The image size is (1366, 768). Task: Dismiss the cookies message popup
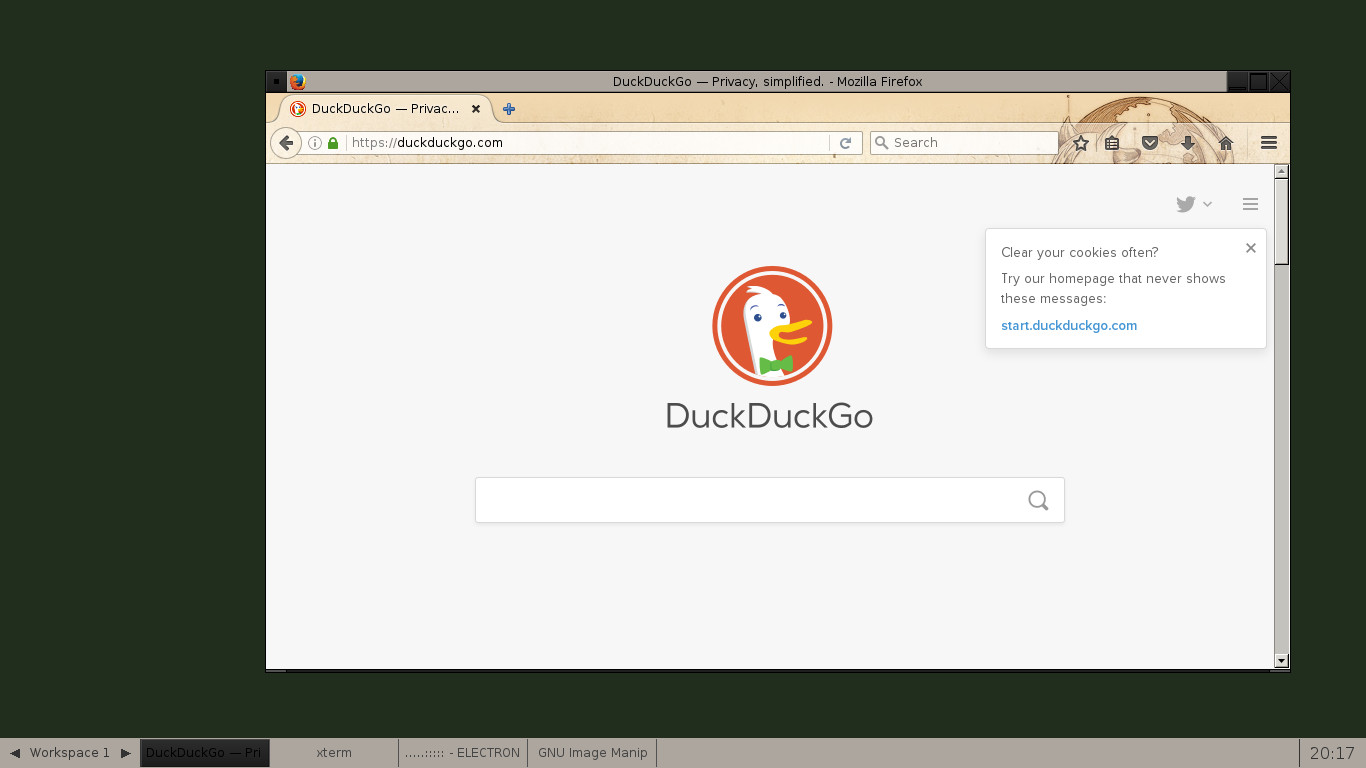tap(1251, 248)
